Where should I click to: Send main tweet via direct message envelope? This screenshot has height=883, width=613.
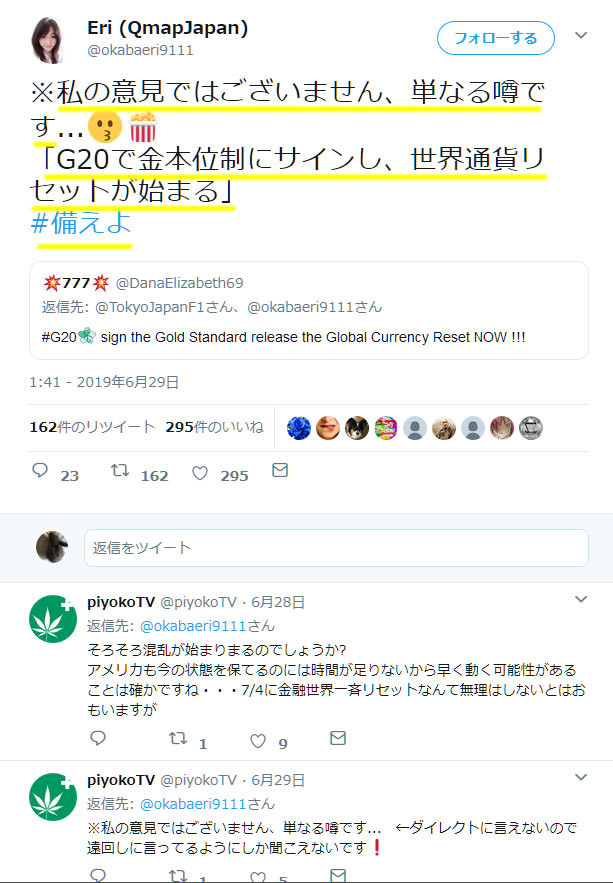280,470
